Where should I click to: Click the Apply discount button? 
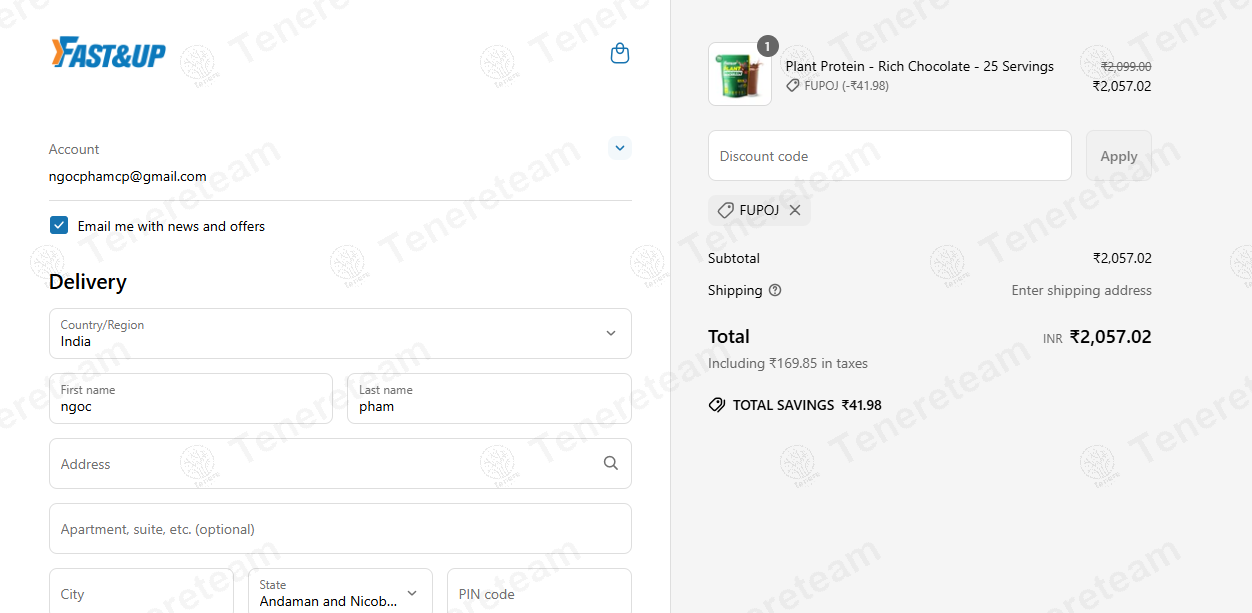coord(1119,156)
